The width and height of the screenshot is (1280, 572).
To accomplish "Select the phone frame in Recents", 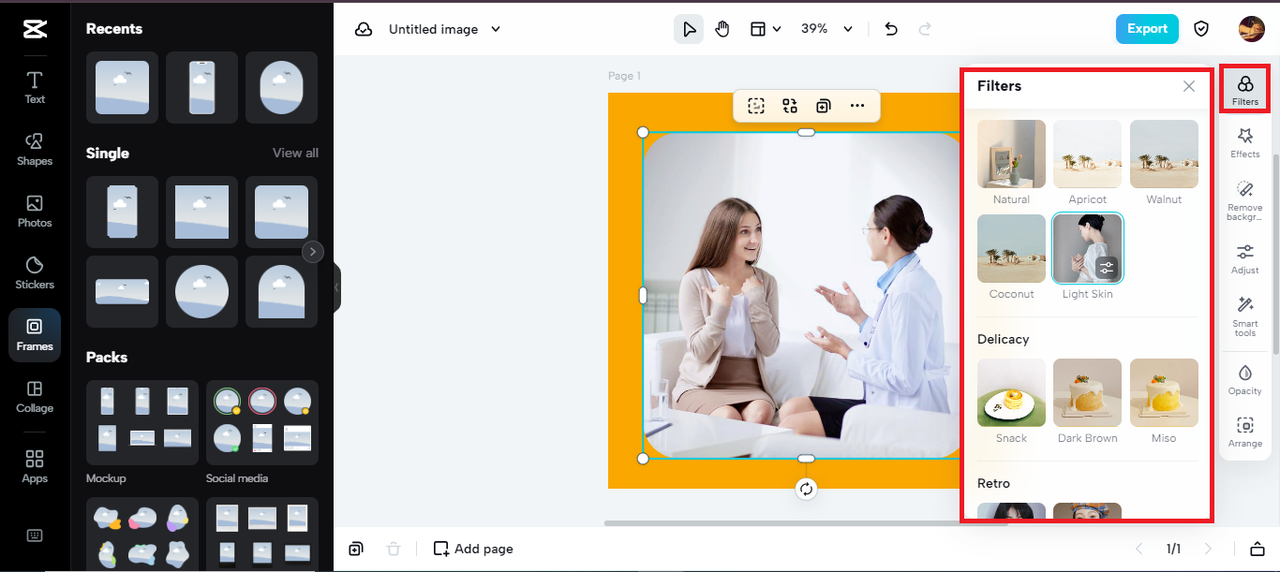I will pyautogui.click(x=202, y=88).
